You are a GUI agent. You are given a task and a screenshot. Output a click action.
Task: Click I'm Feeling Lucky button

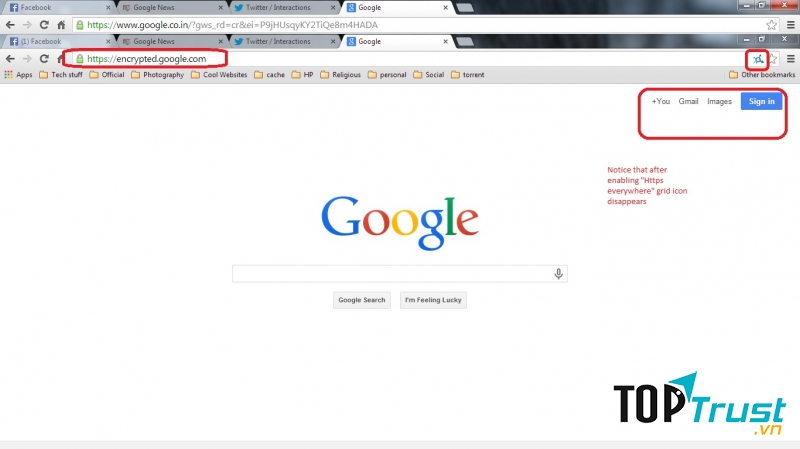click(433, 300)
